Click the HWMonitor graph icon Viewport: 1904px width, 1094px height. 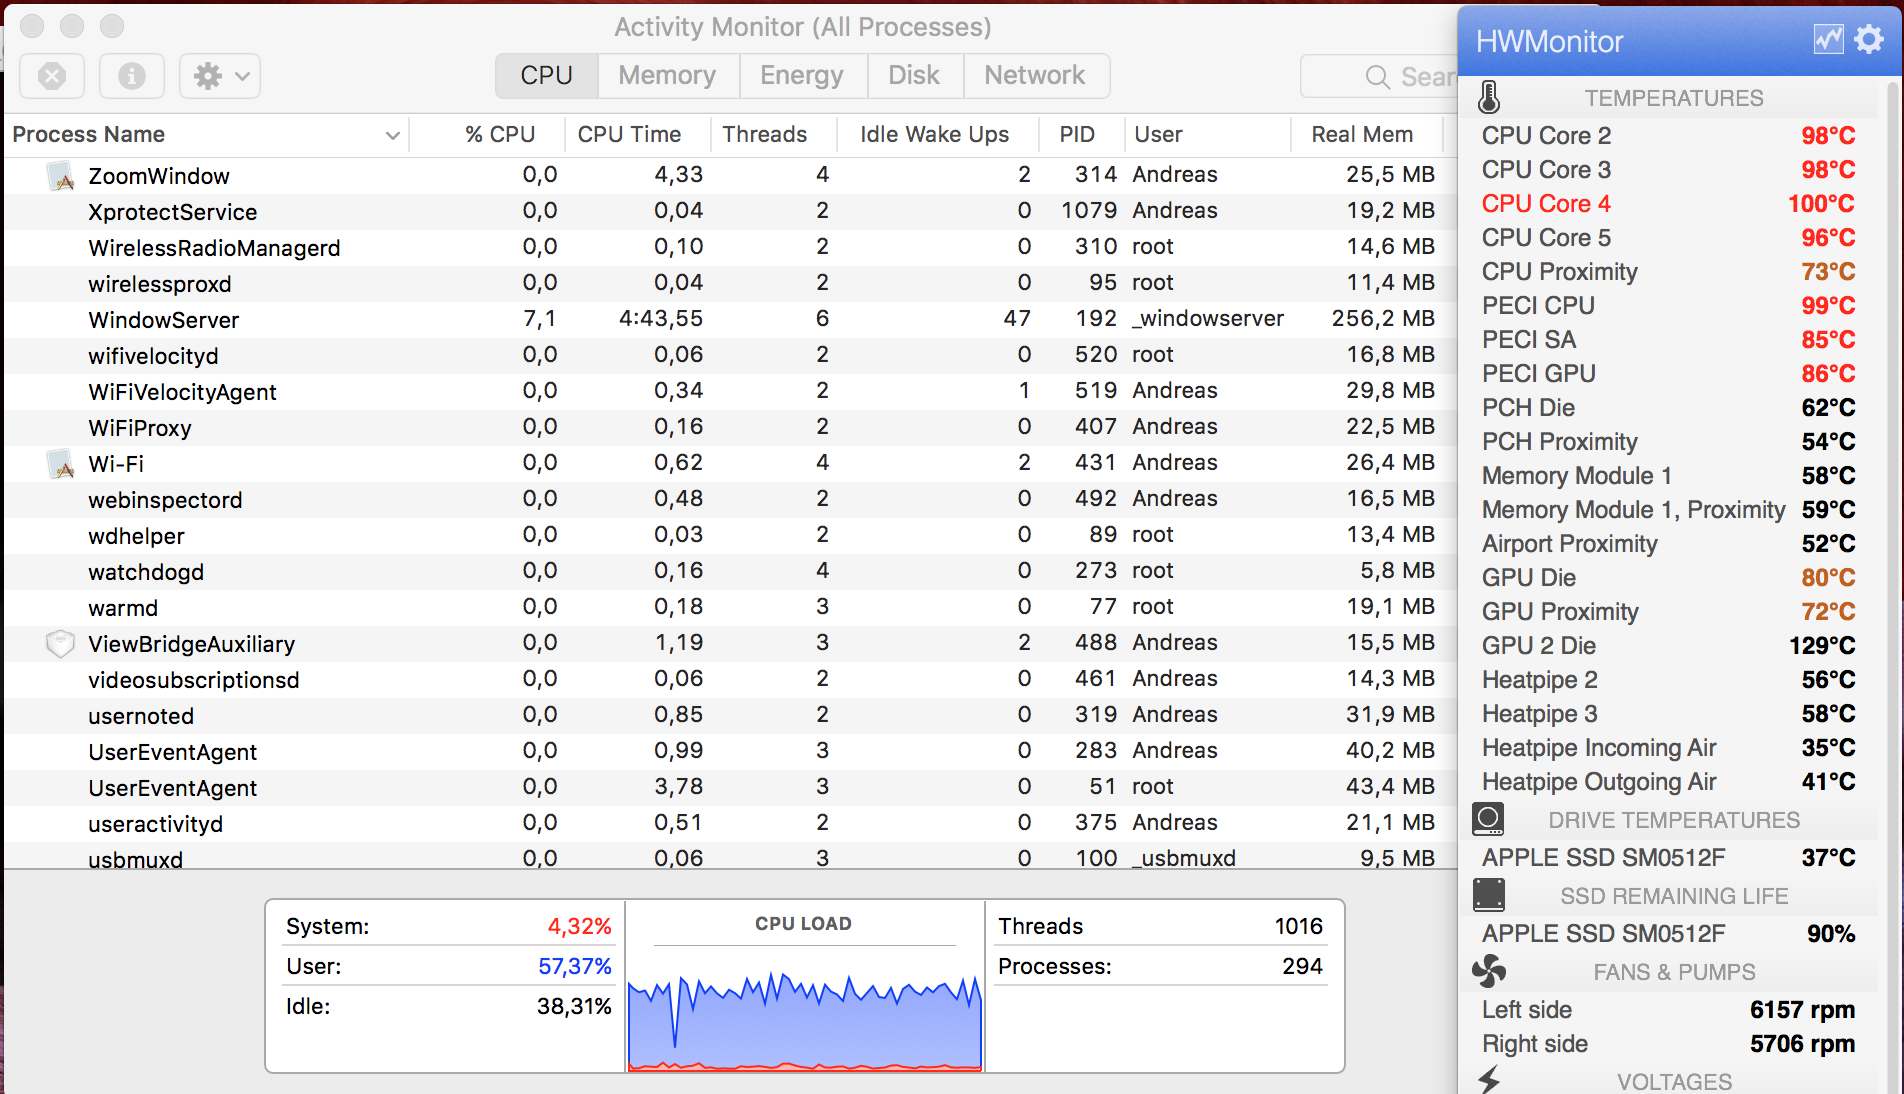point(1828,40)
